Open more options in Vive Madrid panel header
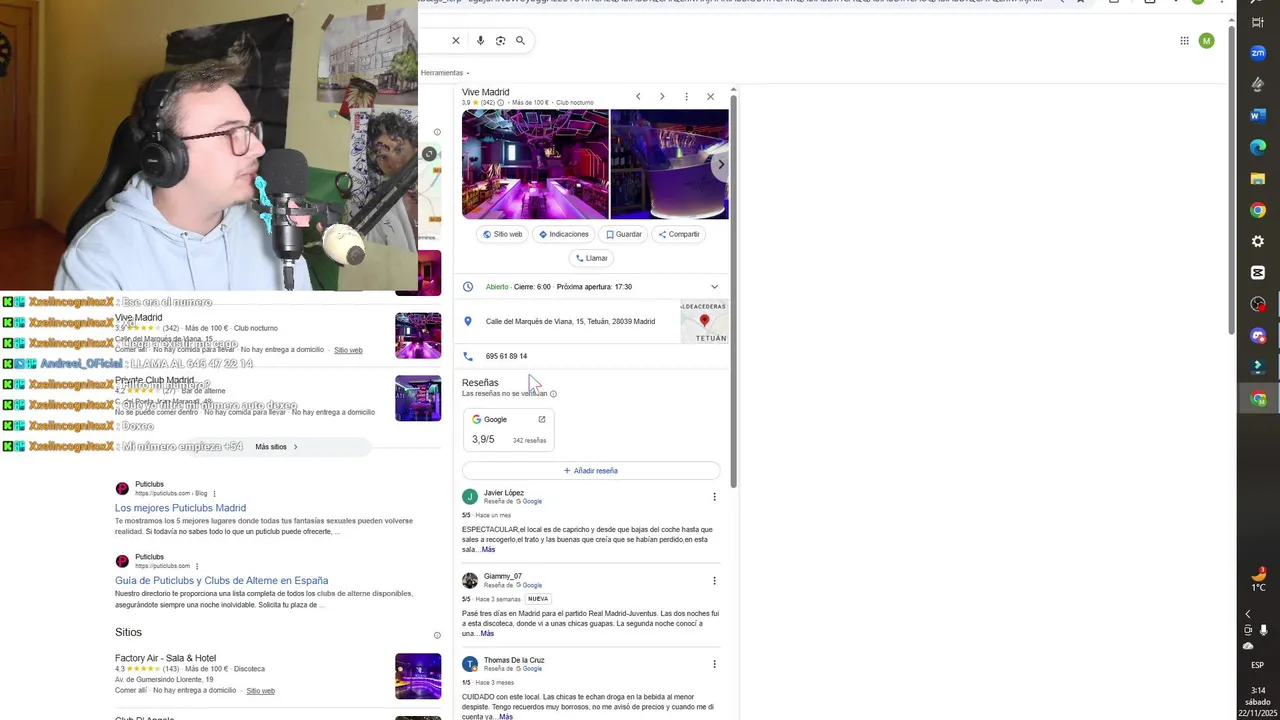Viewport: 1280px width, 720px height. click(x=686, y=97)
